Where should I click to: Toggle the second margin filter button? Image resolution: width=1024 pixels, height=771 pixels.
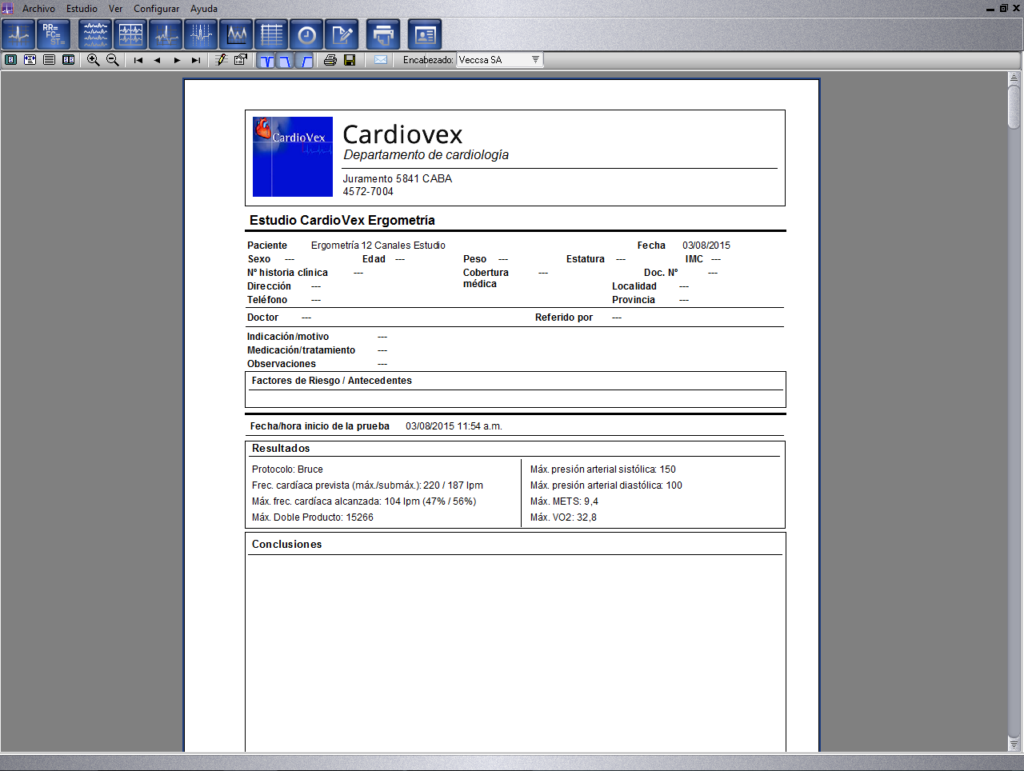285,60
